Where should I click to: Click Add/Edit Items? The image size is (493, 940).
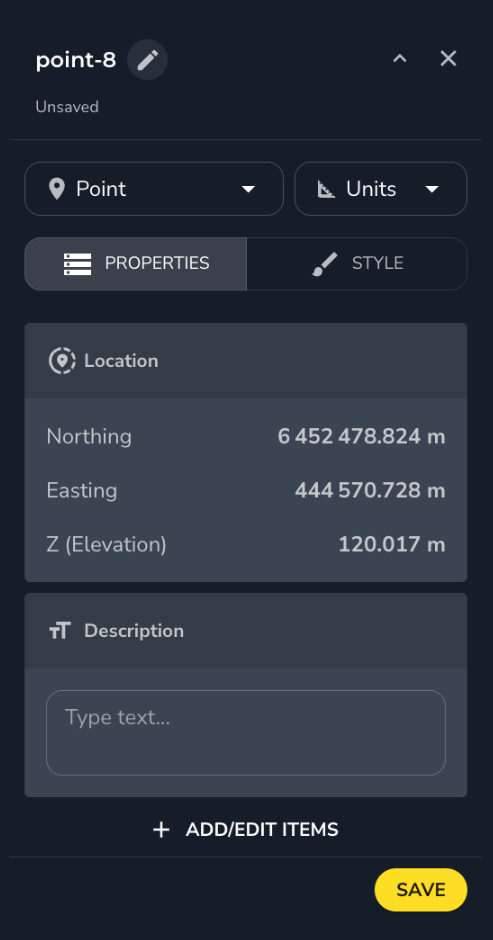tap(246, 830)
